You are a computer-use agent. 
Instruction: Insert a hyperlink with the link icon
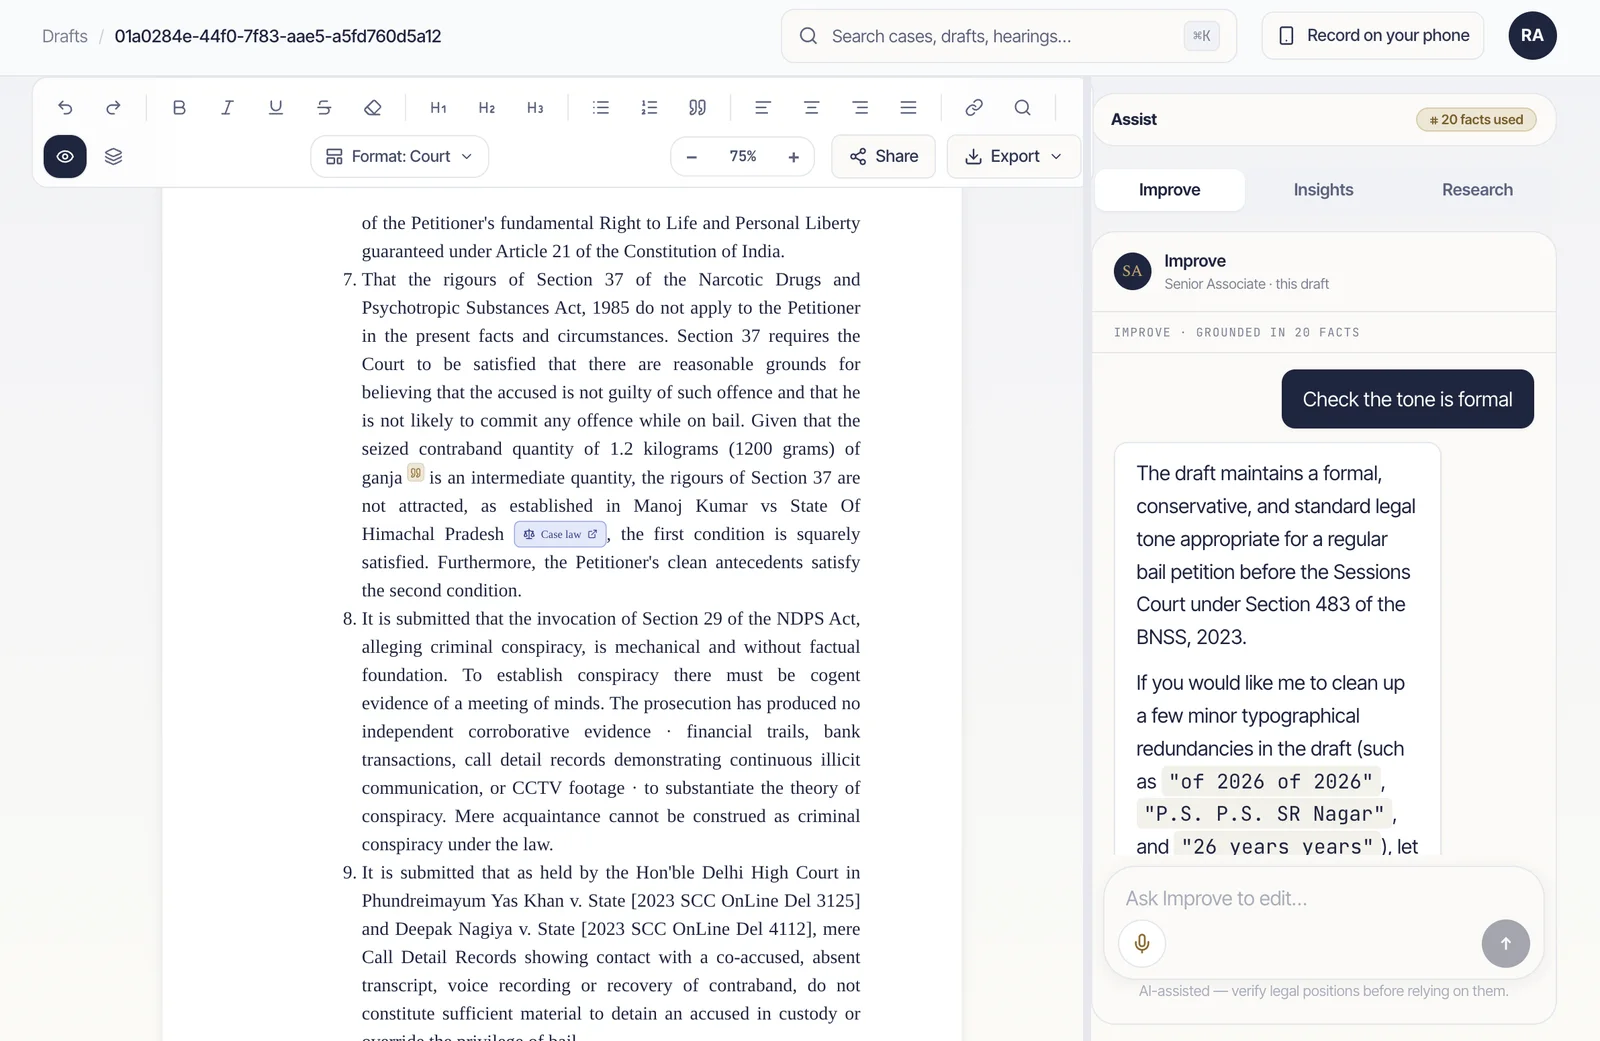[974, 108]
